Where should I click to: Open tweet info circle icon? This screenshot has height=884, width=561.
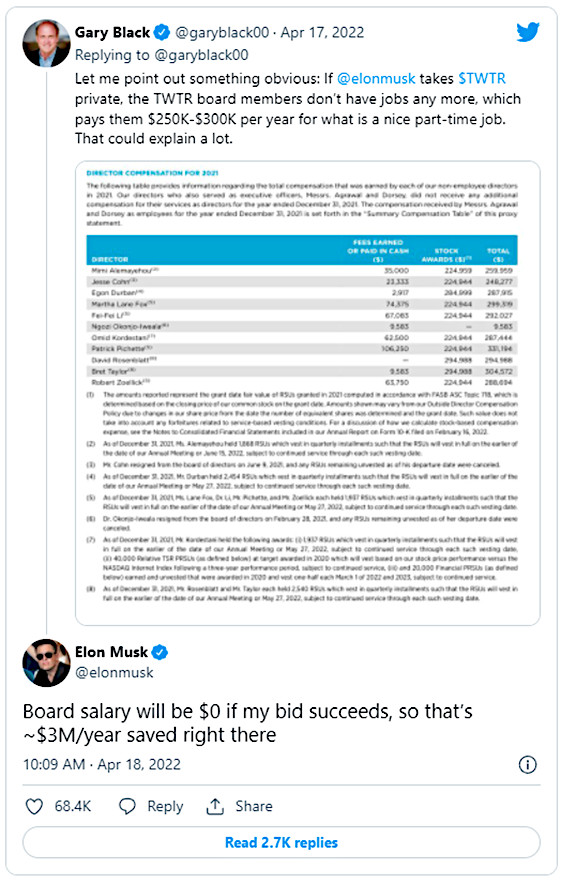(528, 765)
